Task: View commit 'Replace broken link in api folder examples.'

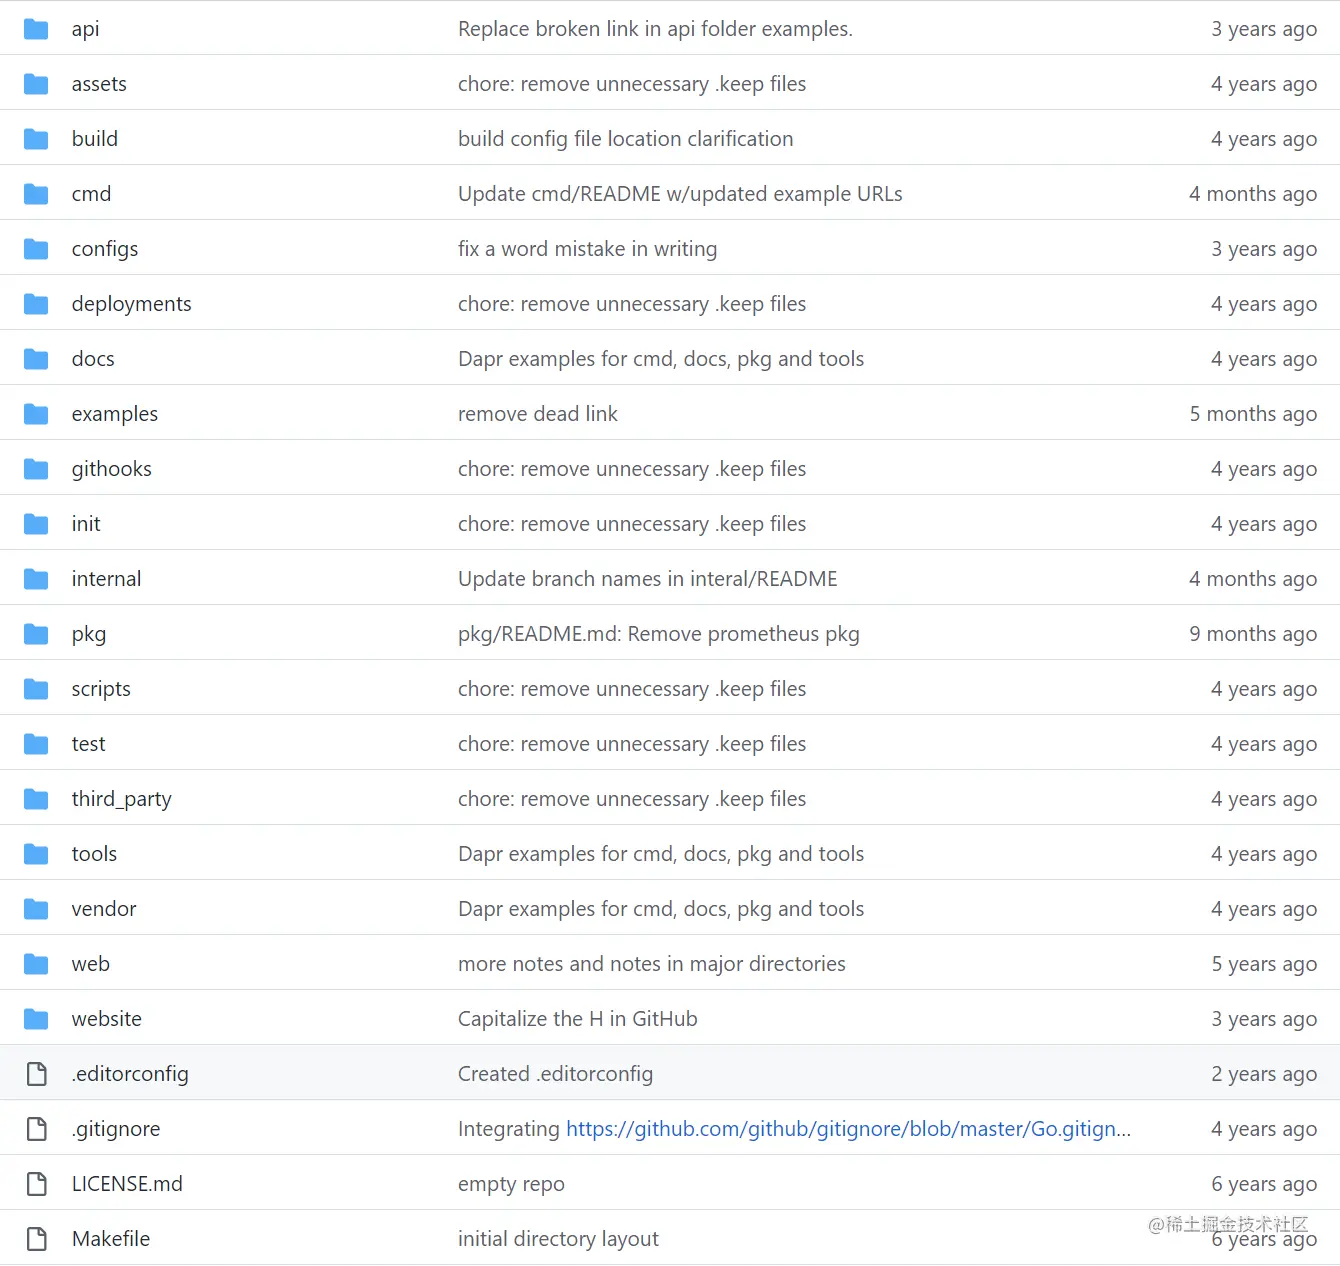Action: [x=655, y=29]
